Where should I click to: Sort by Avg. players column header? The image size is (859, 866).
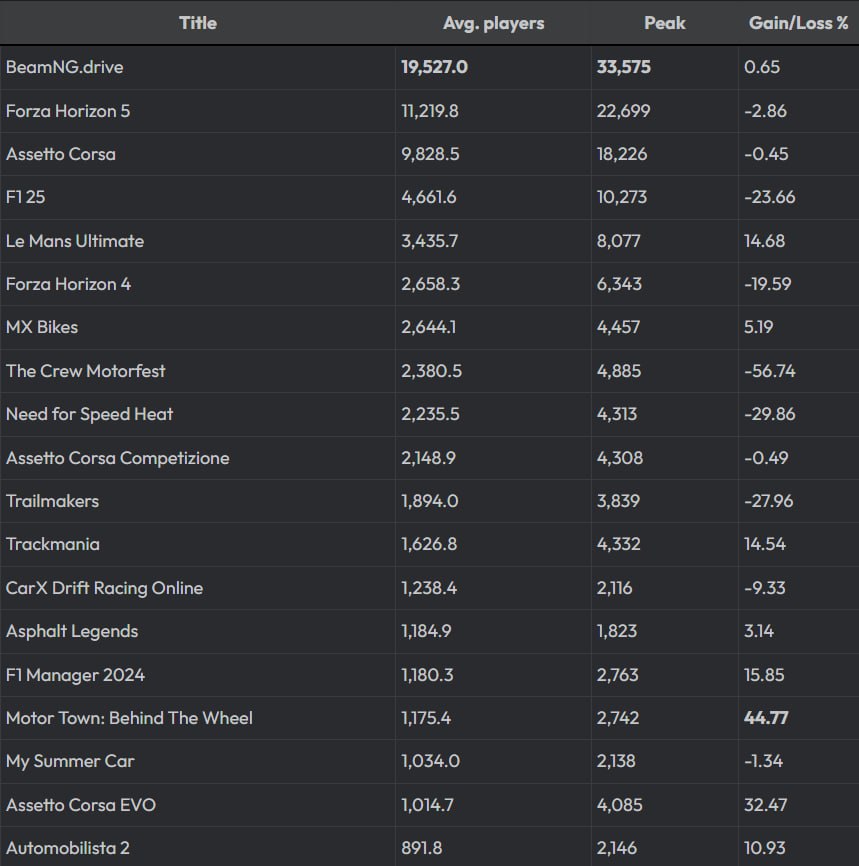coord(493,23)
